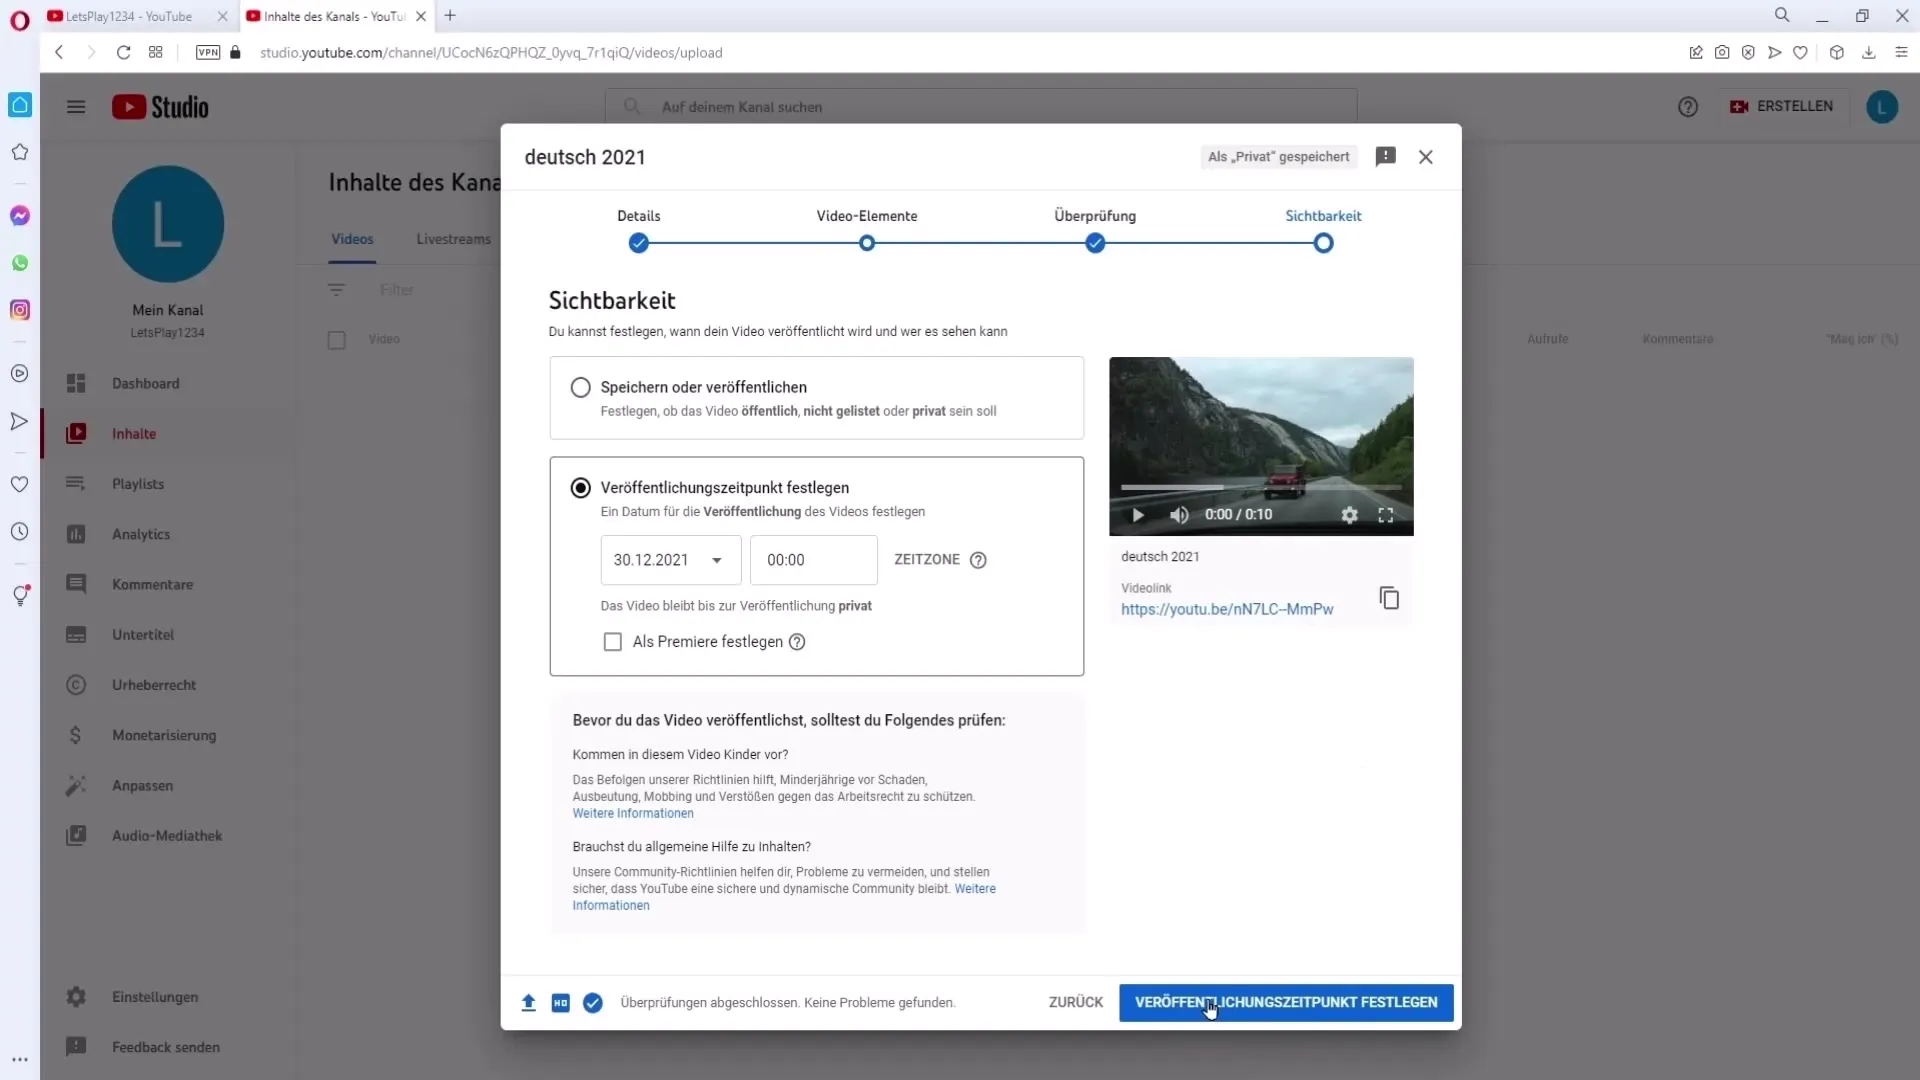Screen dimensions: 1920x1080
Task: Click the checks complete checkmark icon in footer
Action: click(593, 1002)
